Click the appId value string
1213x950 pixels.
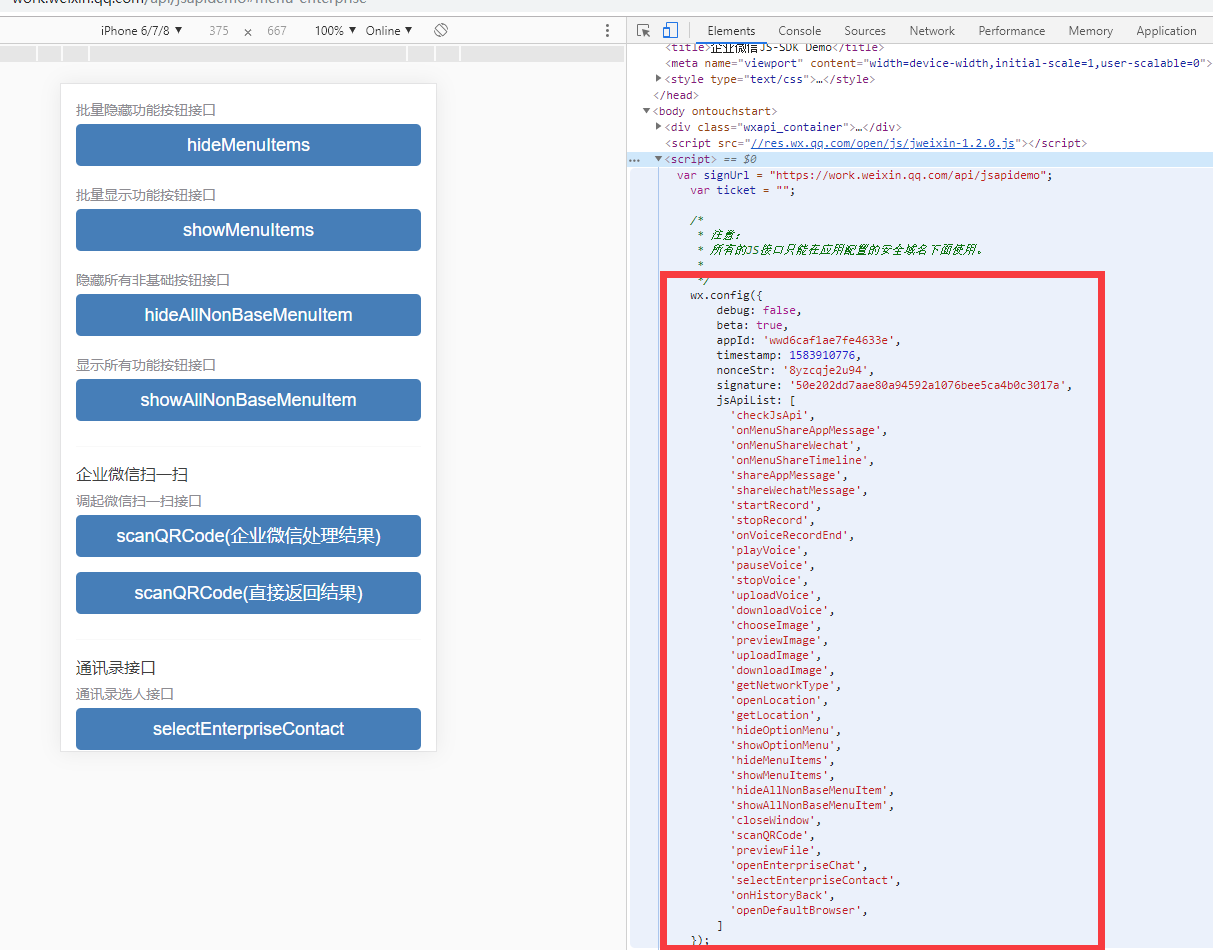[829, 340]
